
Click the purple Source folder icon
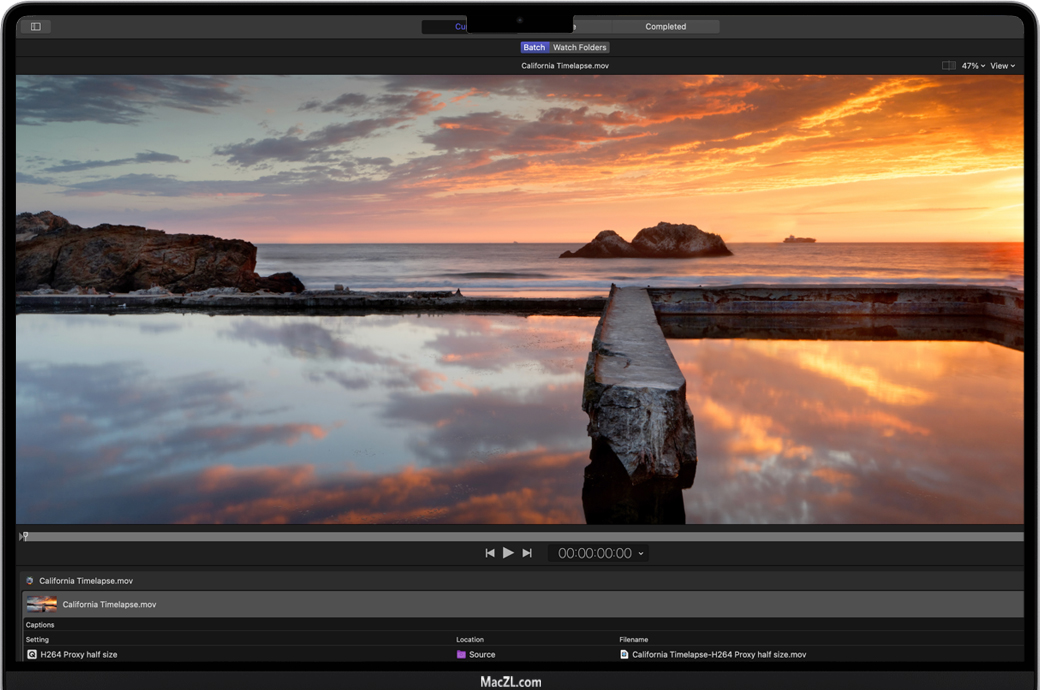point(461,654)
